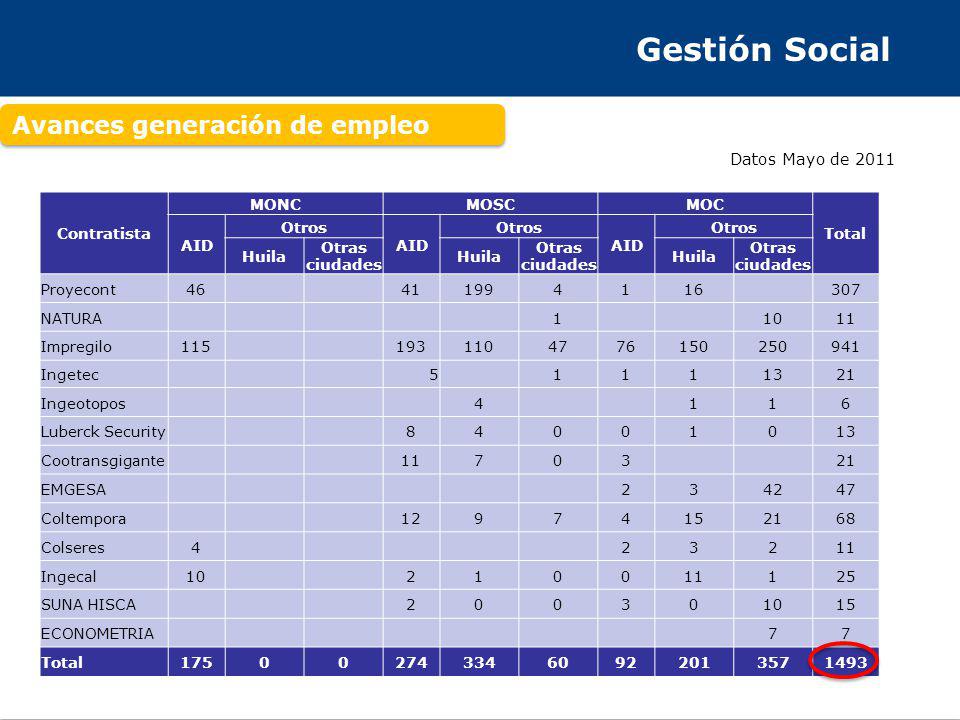The width and height of the screenshot is (960, 720).
Task: Click the value "16" in Proyecont row
Action: [694, 290]
